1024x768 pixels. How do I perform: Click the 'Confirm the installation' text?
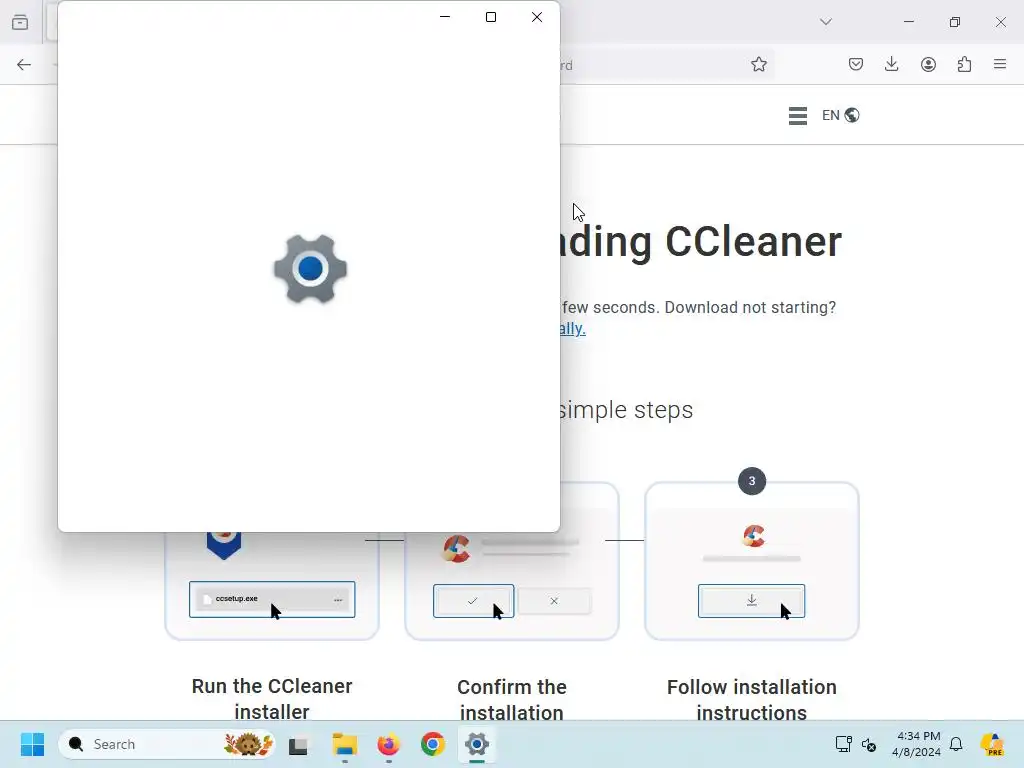pos(512,699)
